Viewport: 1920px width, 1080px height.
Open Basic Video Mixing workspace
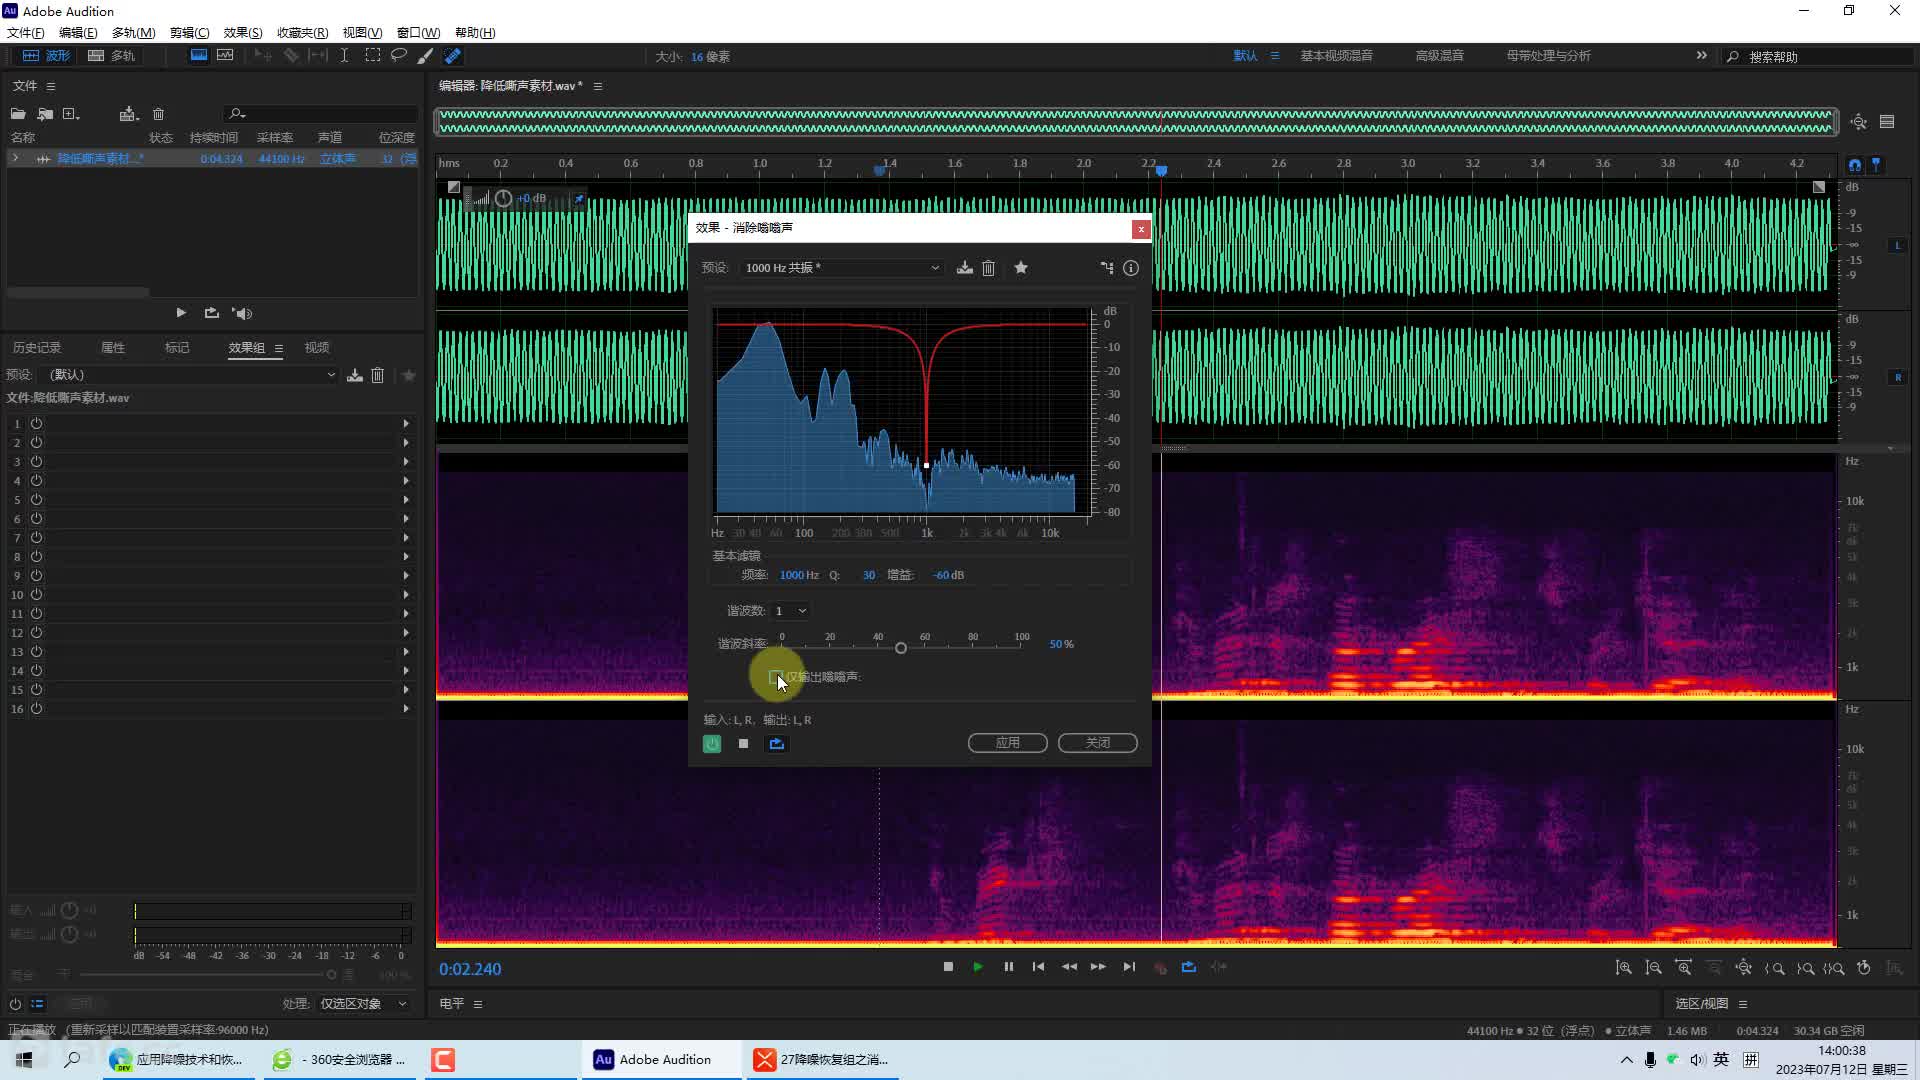(1336, 56)
